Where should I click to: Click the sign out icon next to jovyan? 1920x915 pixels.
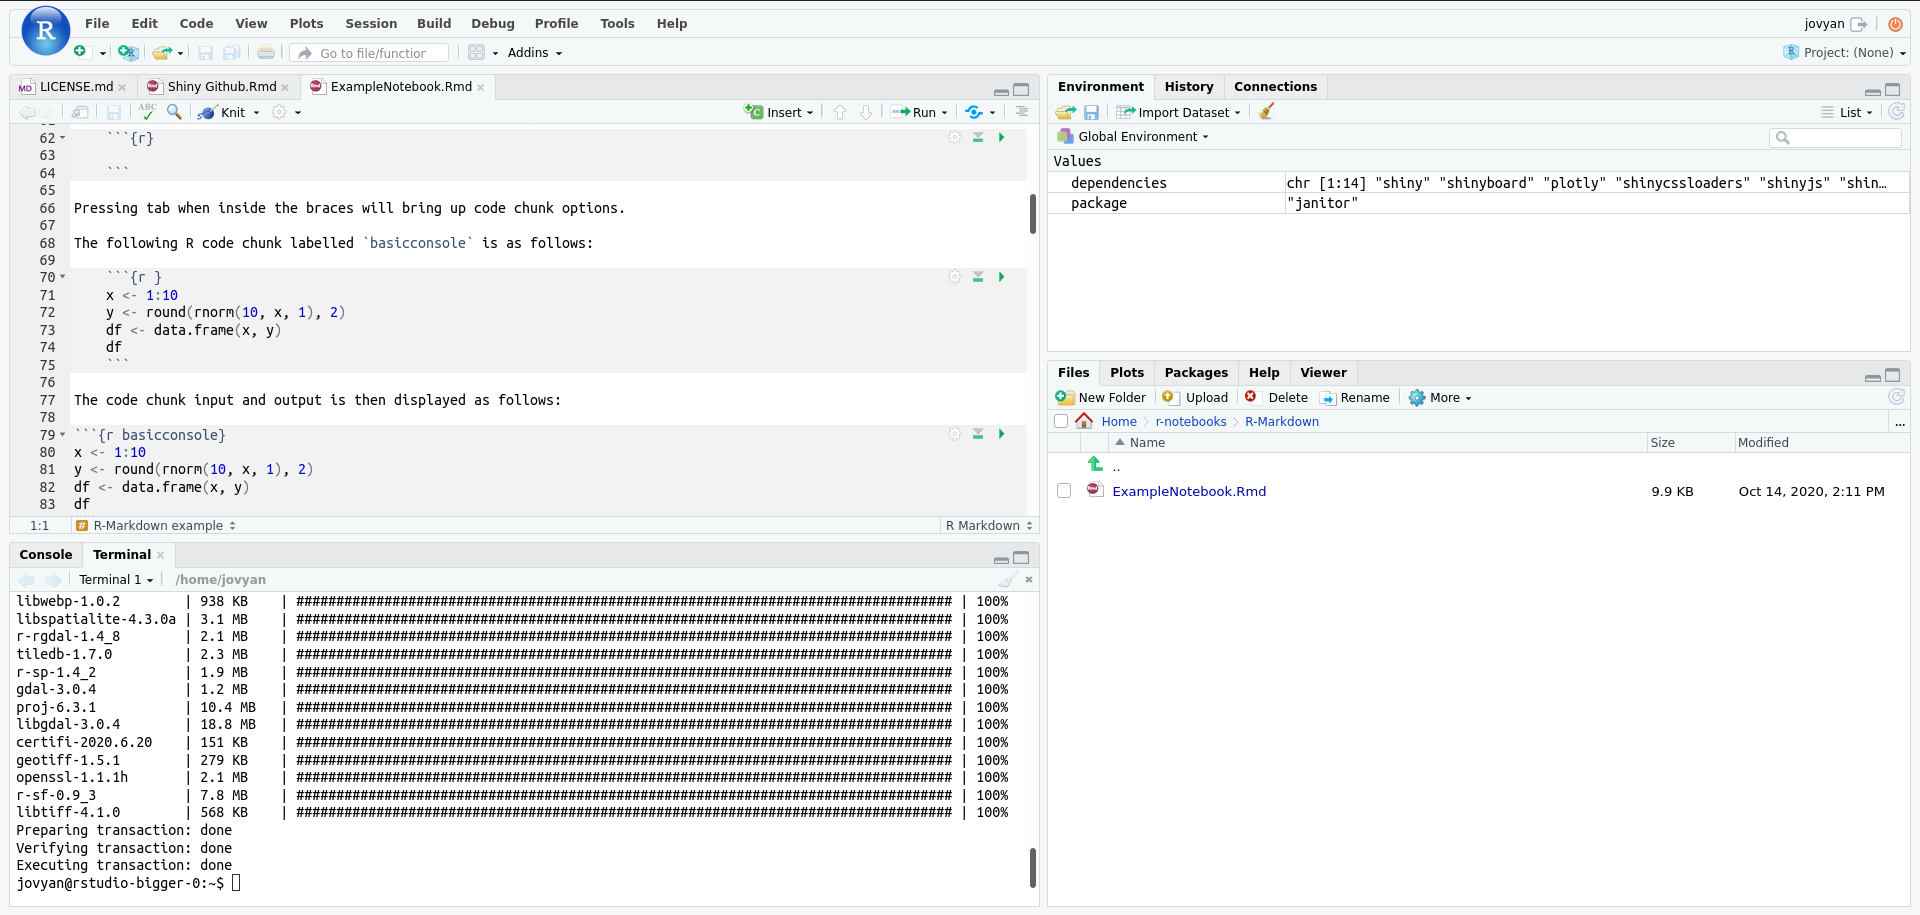pos(1859,24)
